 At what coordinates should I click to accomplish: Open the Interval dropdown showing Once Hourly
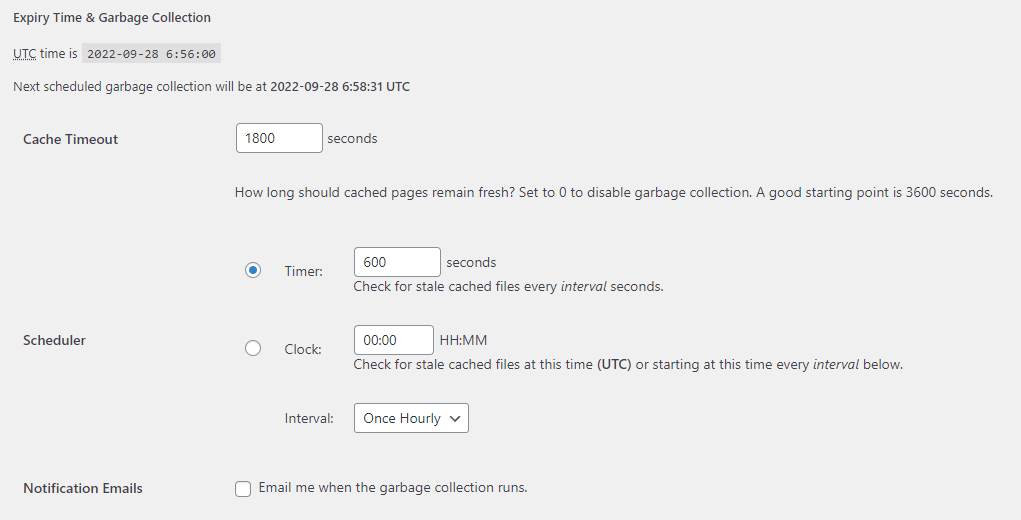[411, 418]
